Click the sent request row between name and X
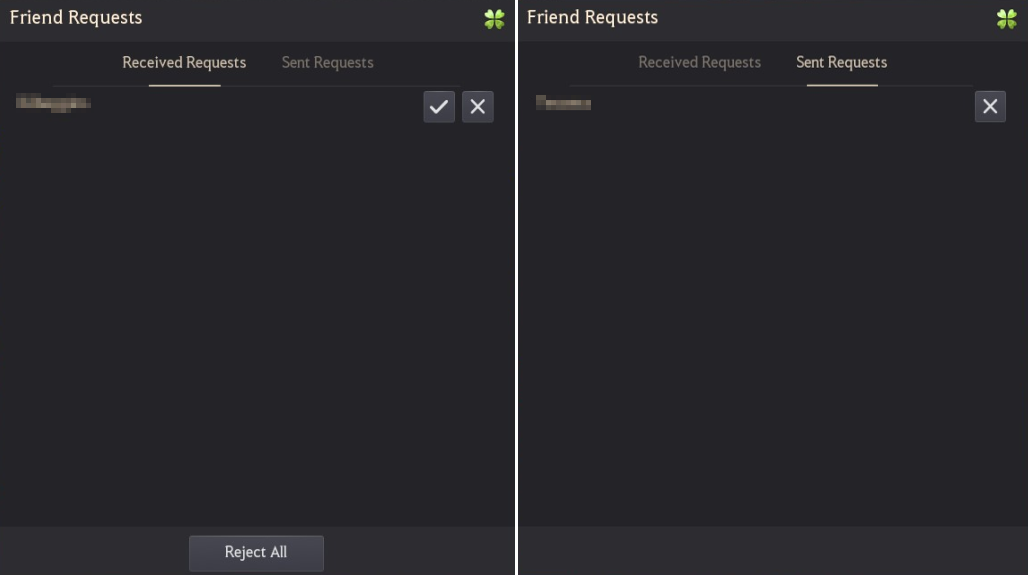This screenshot has height=575, width=1028. (x=783, y=106)
